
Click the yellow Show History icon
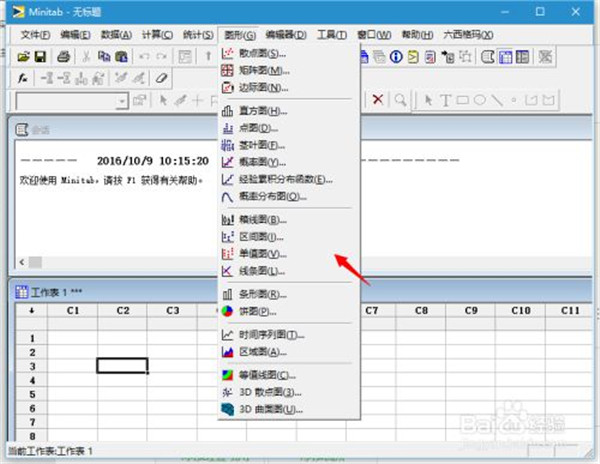click(x=413, y=57)
